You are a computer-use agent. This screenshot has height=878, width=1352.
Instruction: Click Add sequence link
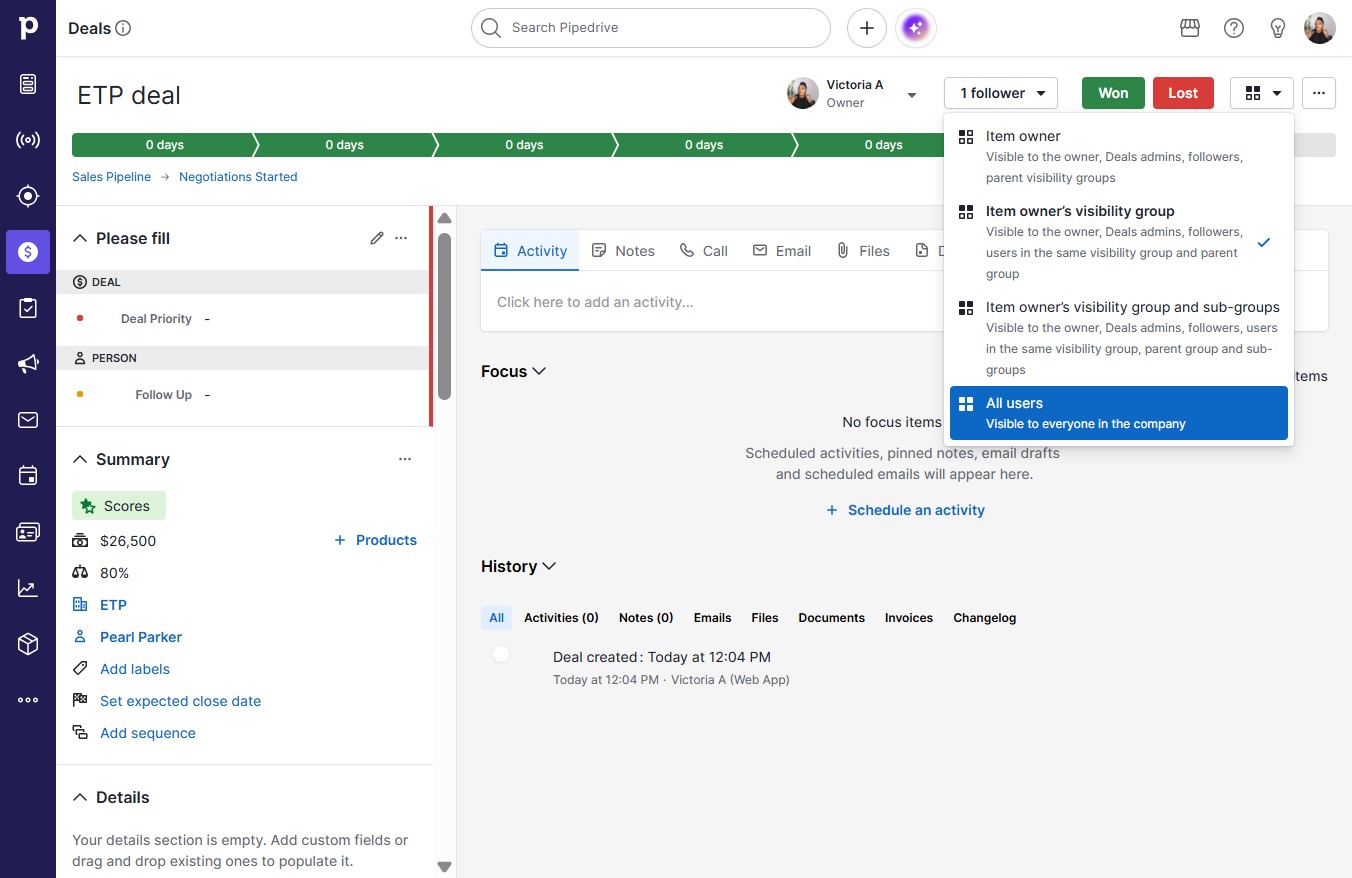pyautogui.click(x=148, y=733)
